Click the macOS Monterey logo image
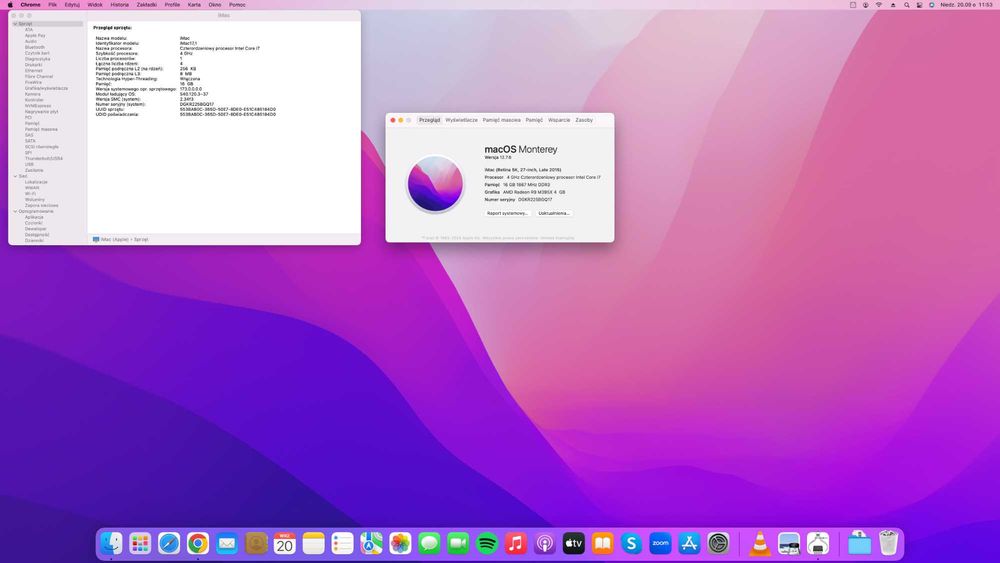 [435, 184]
